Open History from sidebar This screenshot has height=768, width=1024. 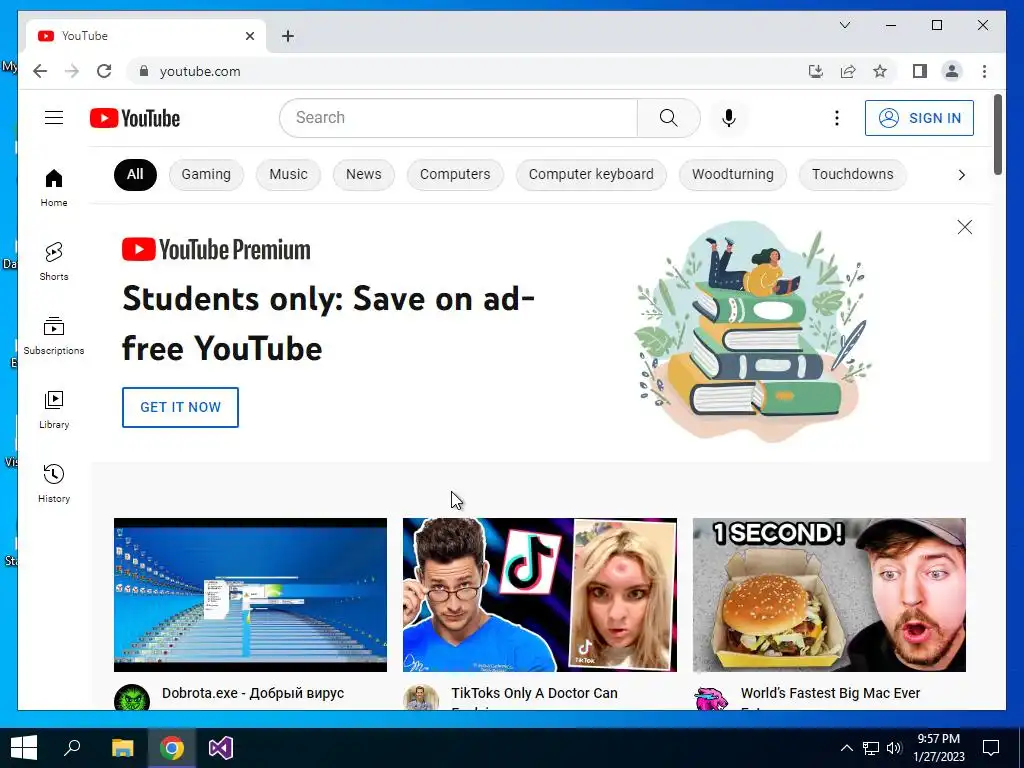click(54, 483)
